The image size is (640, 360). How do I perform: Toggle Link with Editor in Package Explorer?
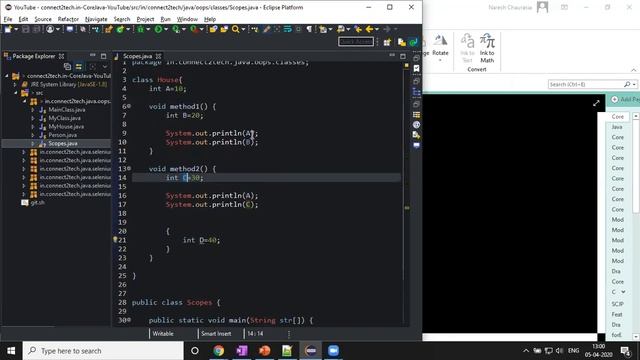click(79, 66)
